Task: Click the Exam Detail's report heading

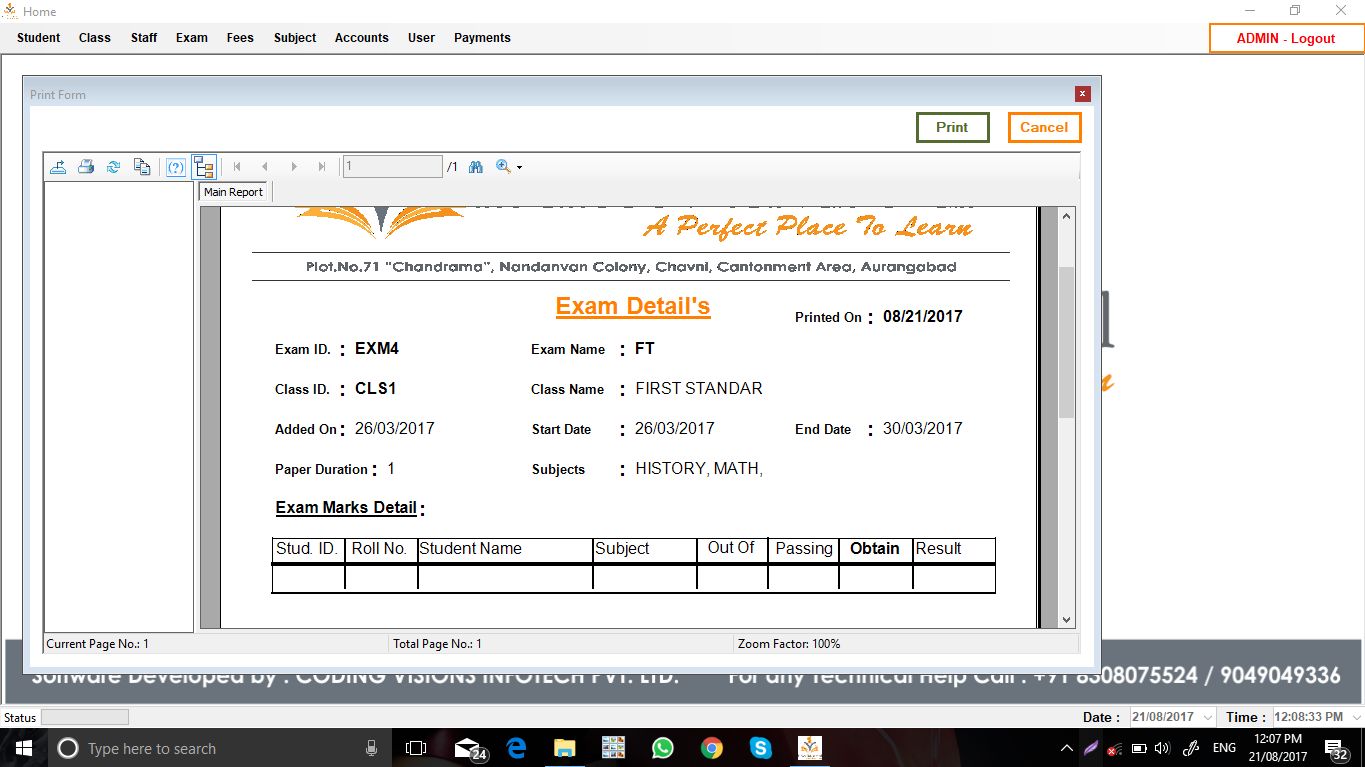Action: click(633, 306)
